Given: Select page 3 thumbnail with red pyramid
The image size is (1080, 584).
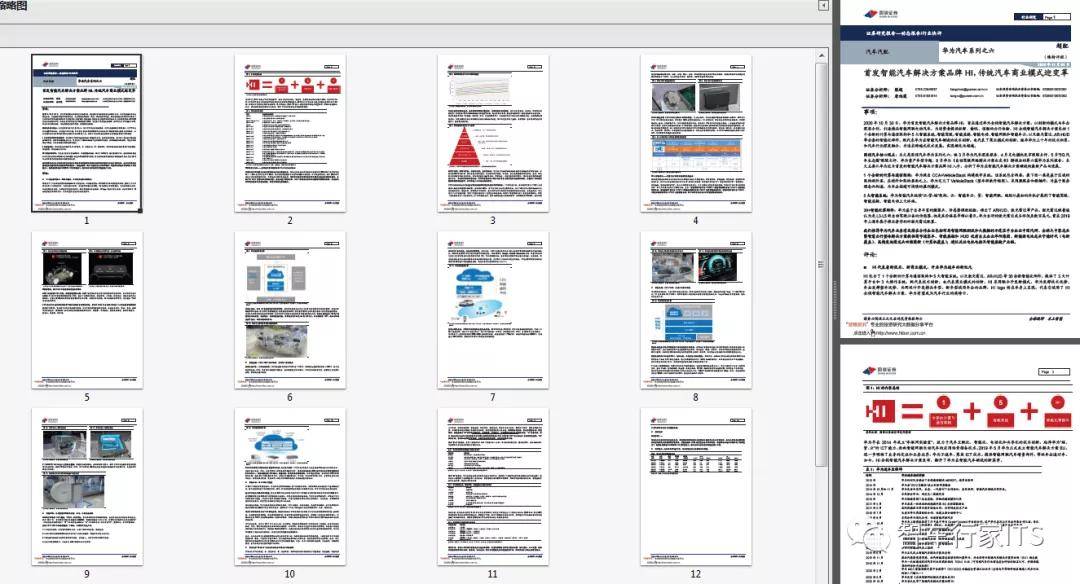Looking at the screenshot, I should click(492, 133).
